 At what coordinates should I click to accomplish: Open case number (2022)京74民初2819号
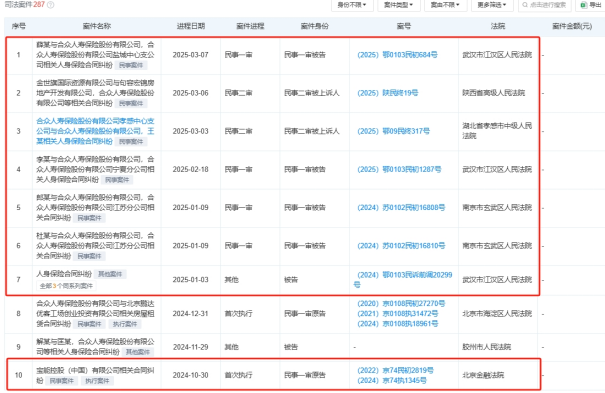(395, 370)
